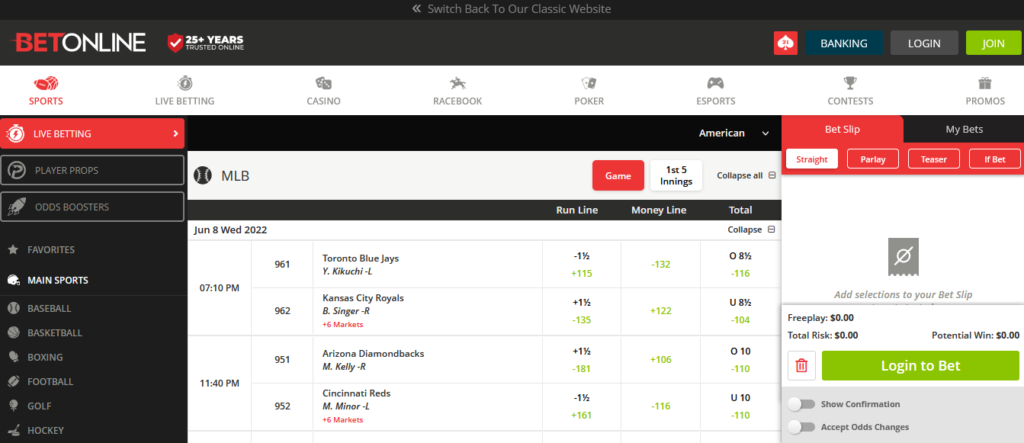The width and height of the screenshot is (1024, 443).
Task: Click the Player Props P icon
Action: click(16, 171)
